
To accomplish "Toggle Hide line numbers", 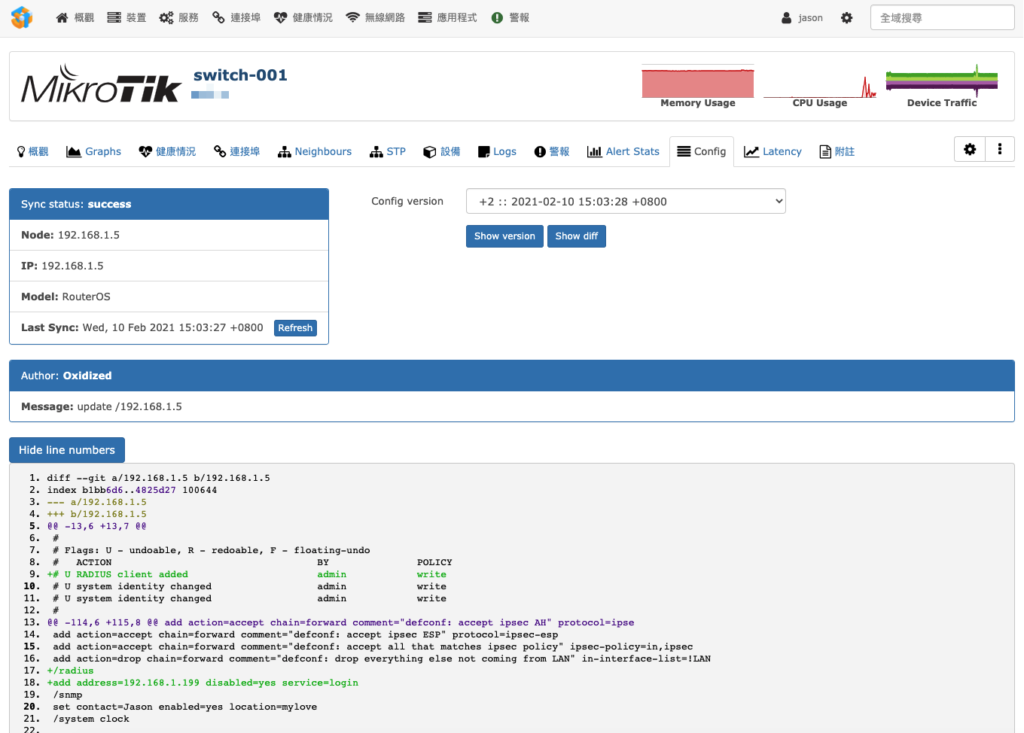I will point(67,450).
